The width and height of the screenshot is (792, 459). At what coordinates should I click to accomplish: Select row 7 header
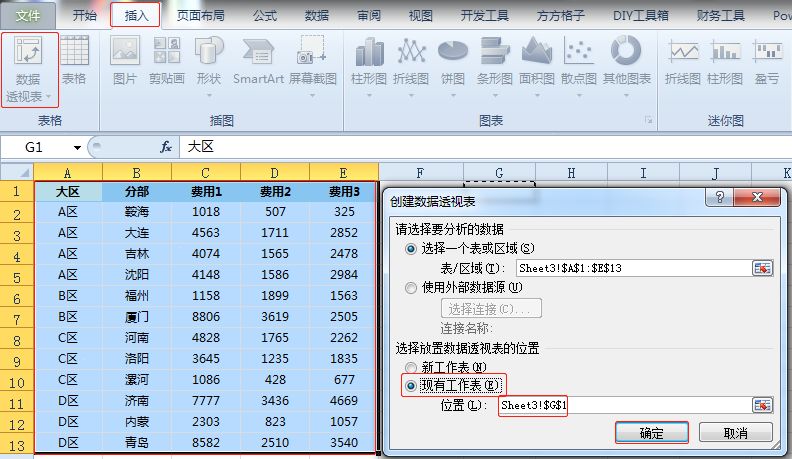(17, 318)
